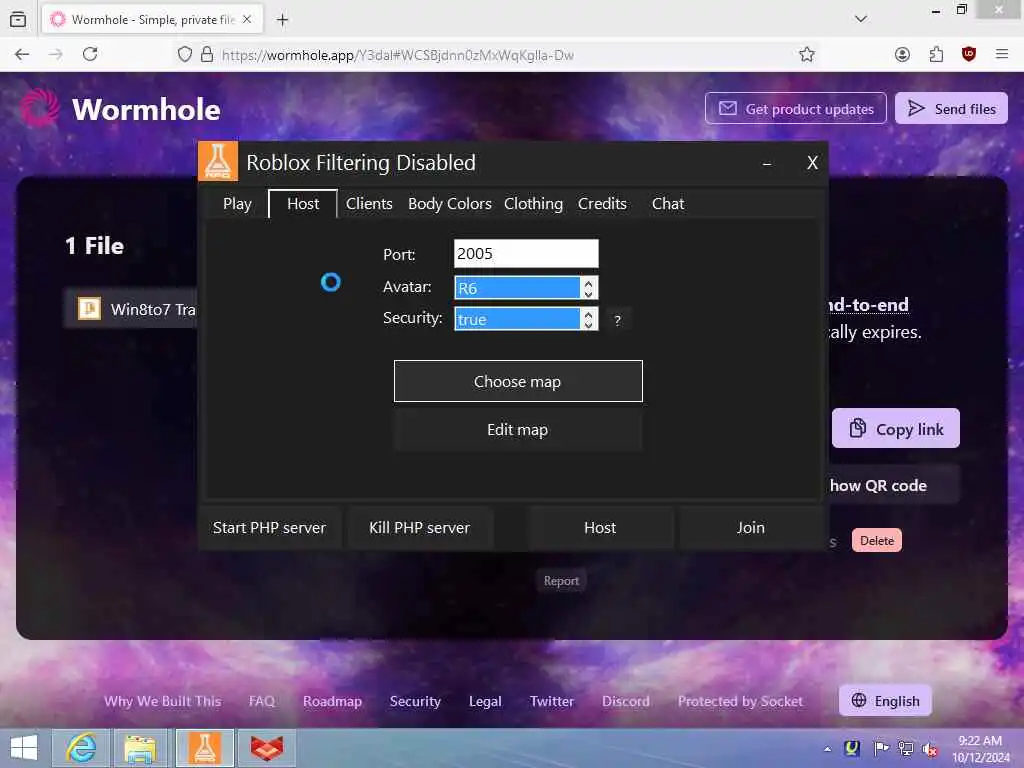Viewport: 1024px width, 768px height.
Task: Open Internet Explorer from taskbar
Action: coord(82,748)
